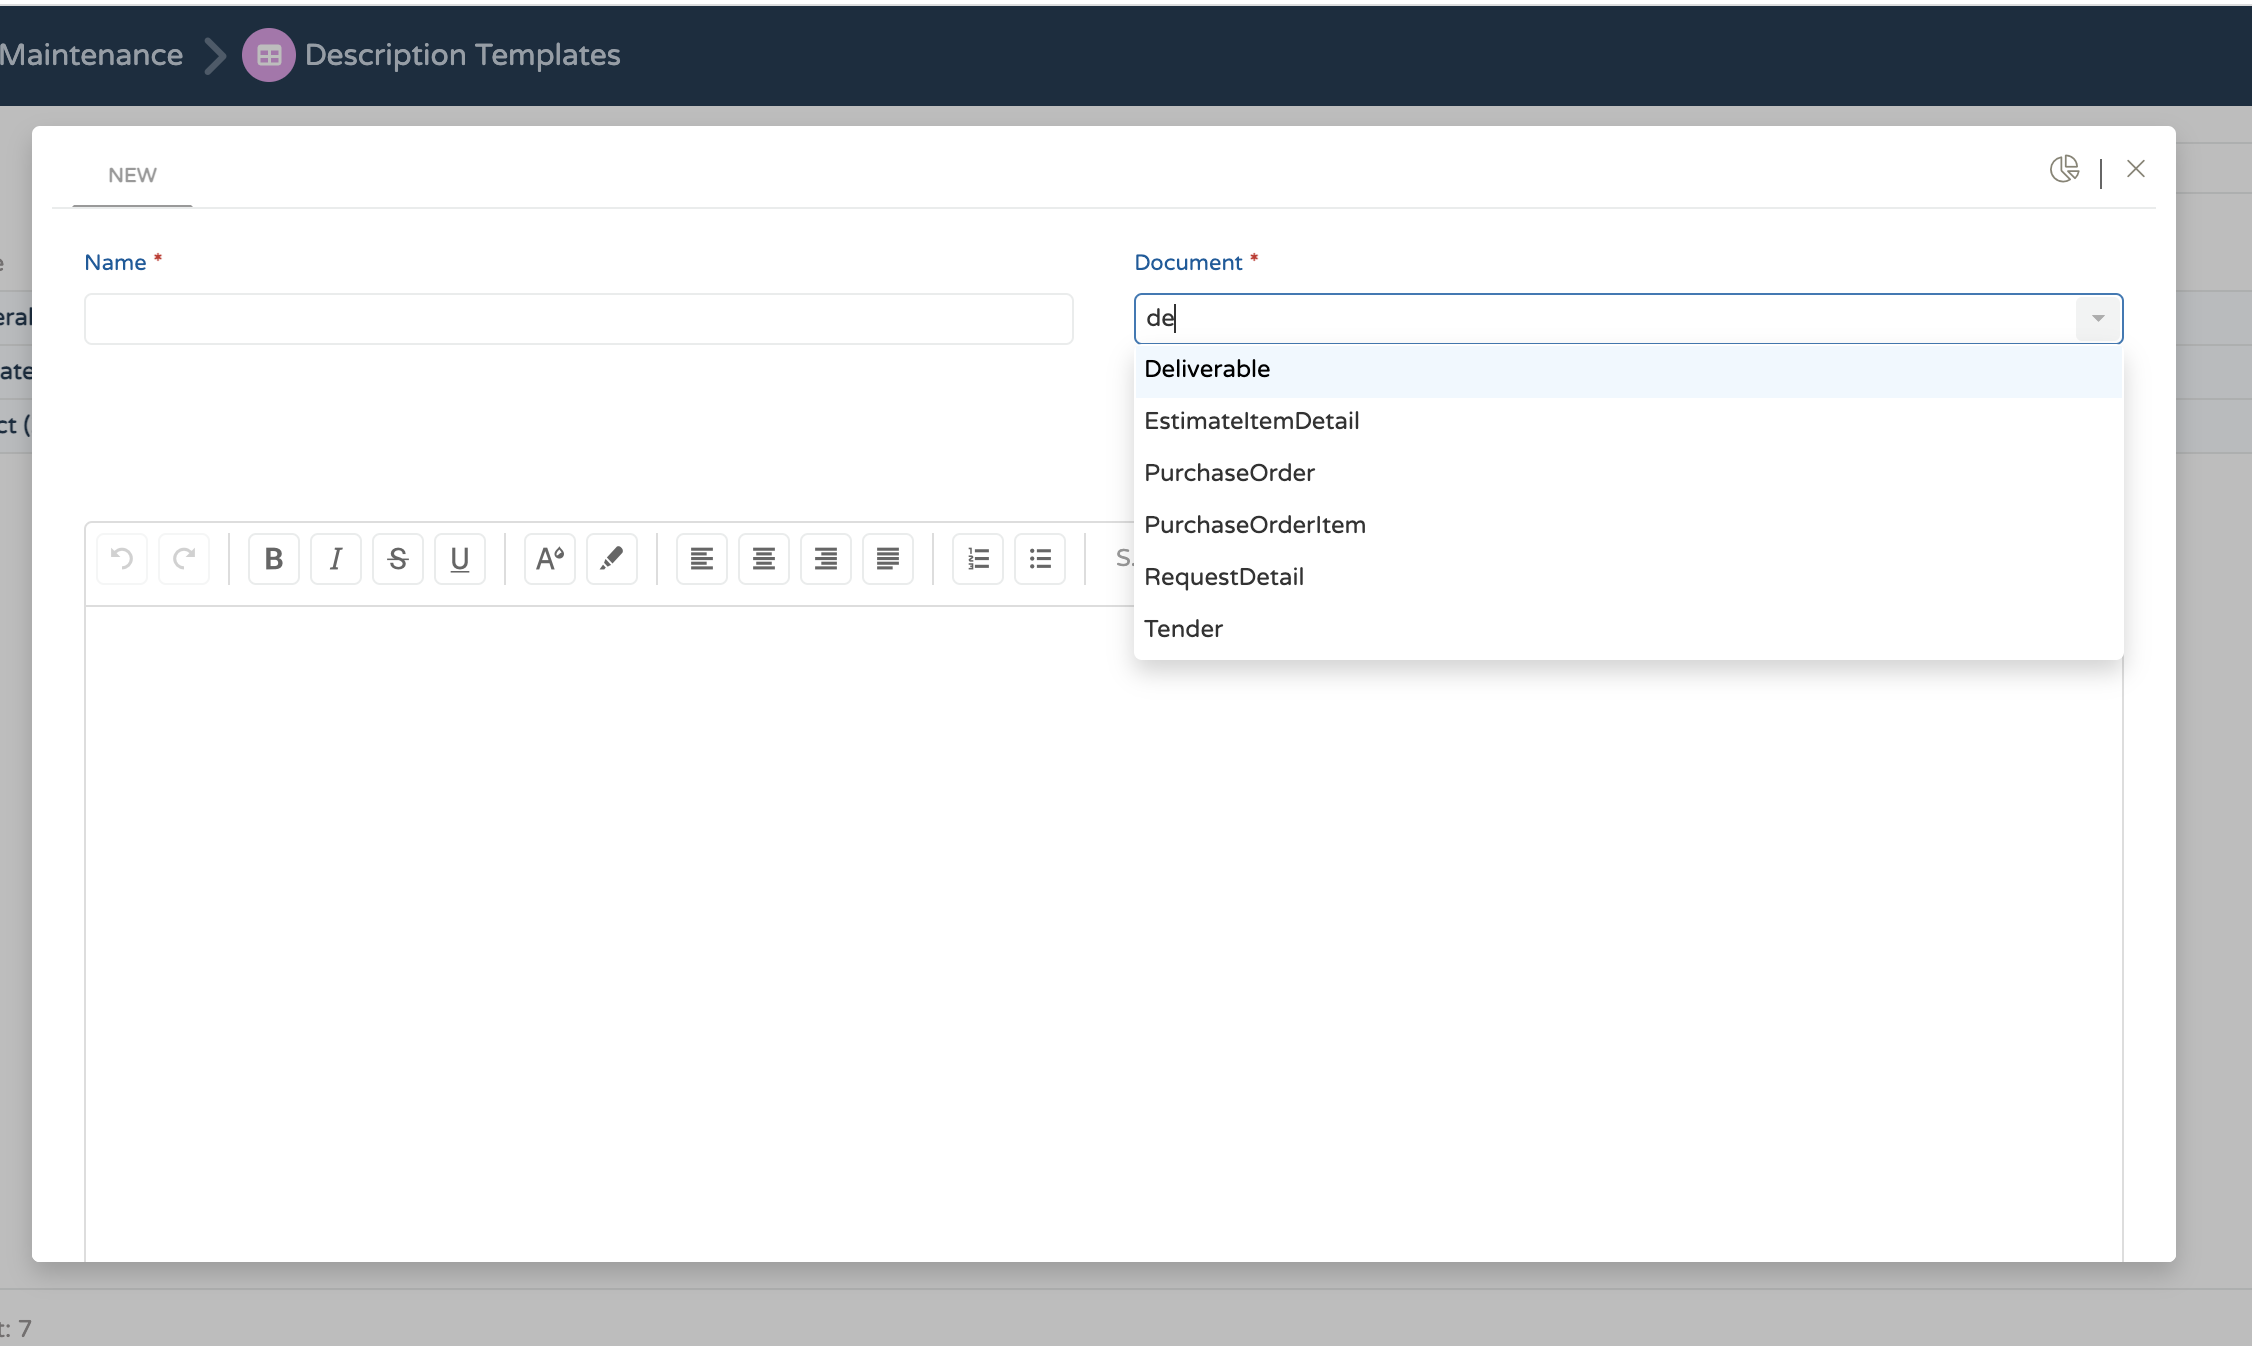Close the New template dialog
Viewport: 2252px width, 1346px height.
(2136, 169)
